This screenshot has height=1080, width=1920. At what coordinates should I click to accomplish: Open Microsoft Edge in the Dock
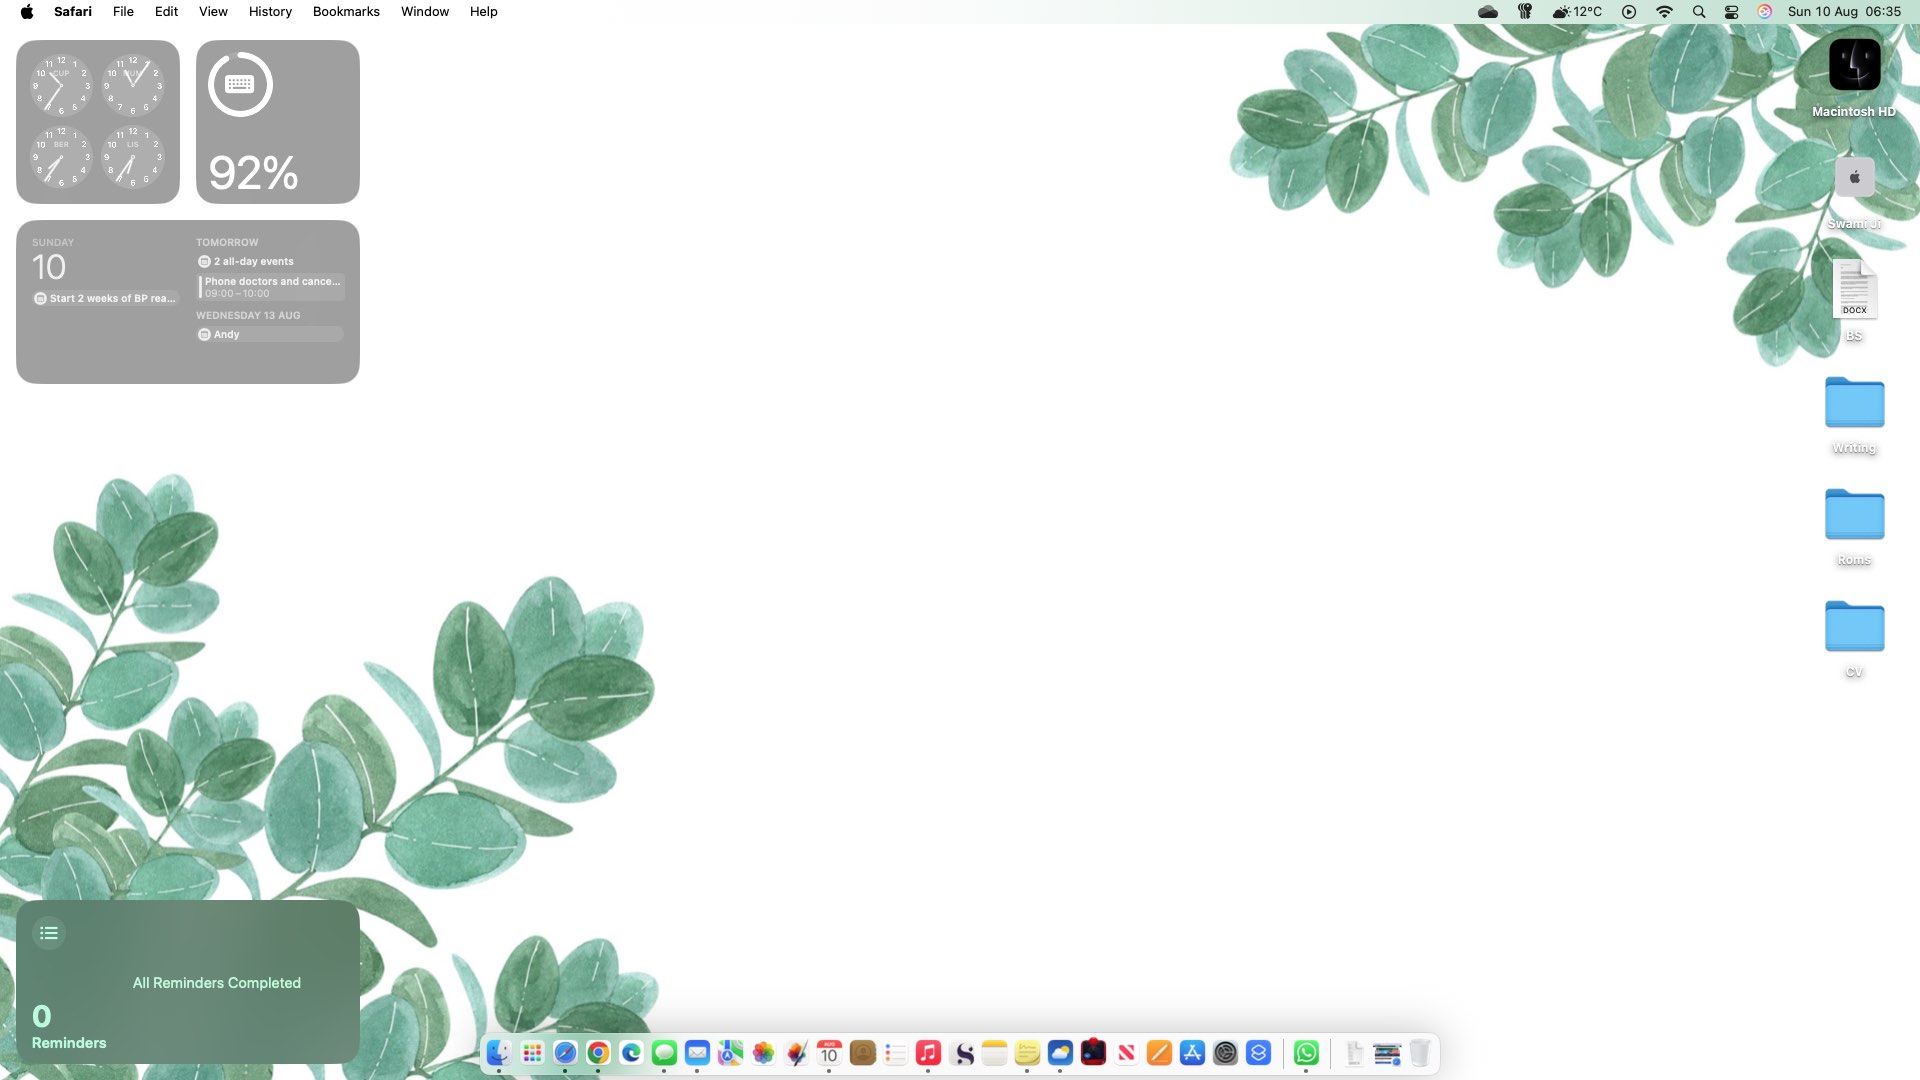pos(631,1053)
